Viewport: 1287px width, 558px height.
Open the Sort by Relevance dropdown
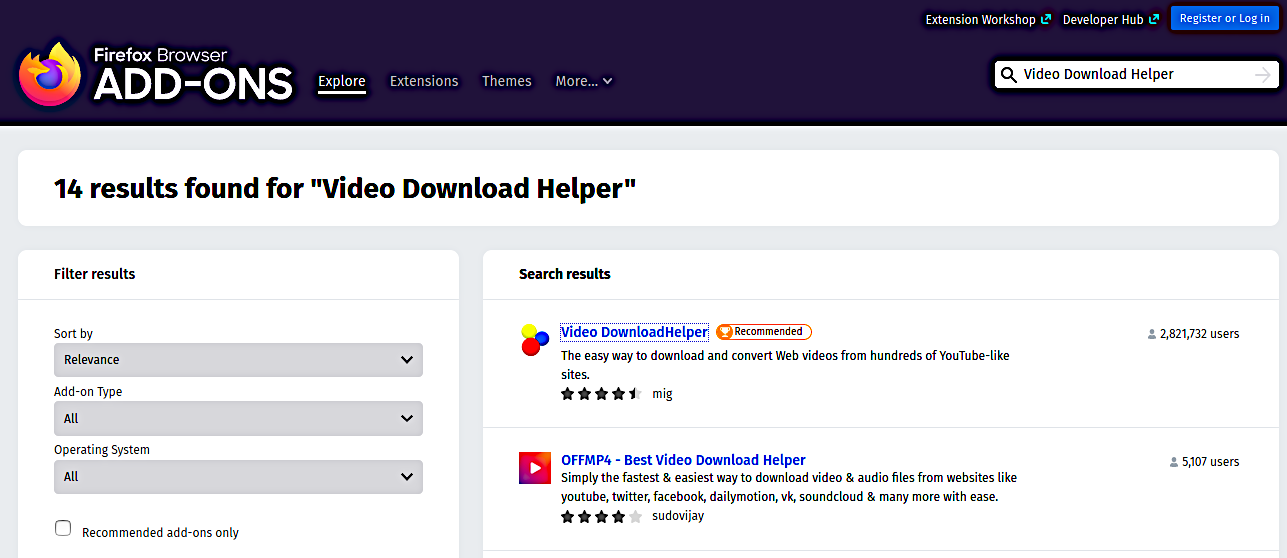tap(238, 360)
